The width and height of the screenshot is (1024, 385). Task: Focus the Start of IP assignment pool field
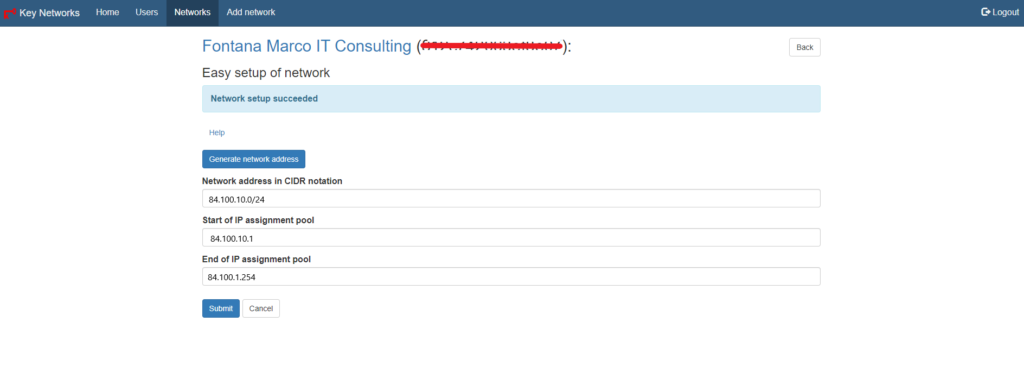(x=511, y=238)
